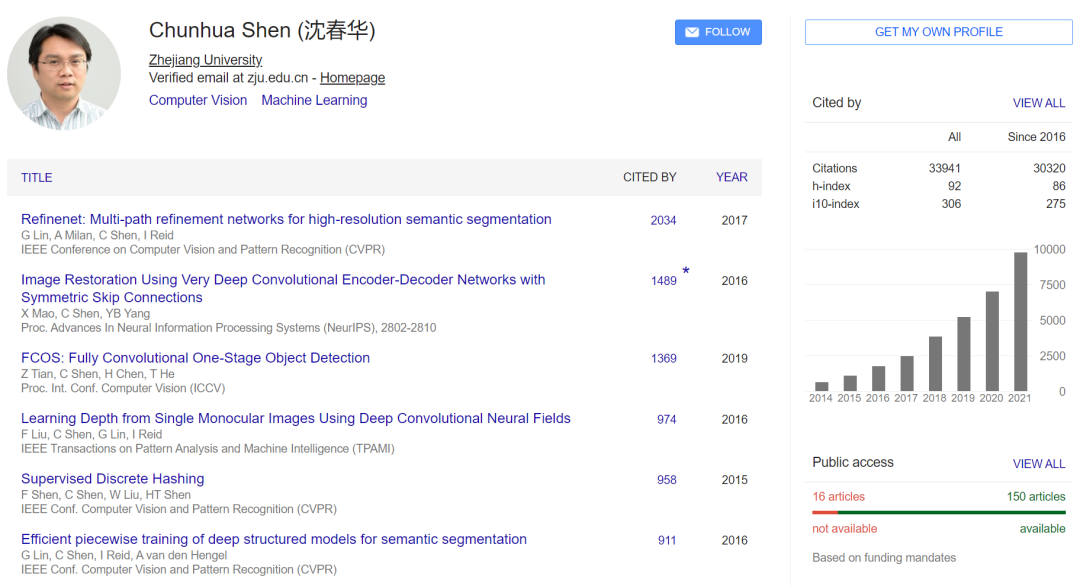The image size is (1080, 586).
Task: Open View All link in Public access section
Action: 1038,464
